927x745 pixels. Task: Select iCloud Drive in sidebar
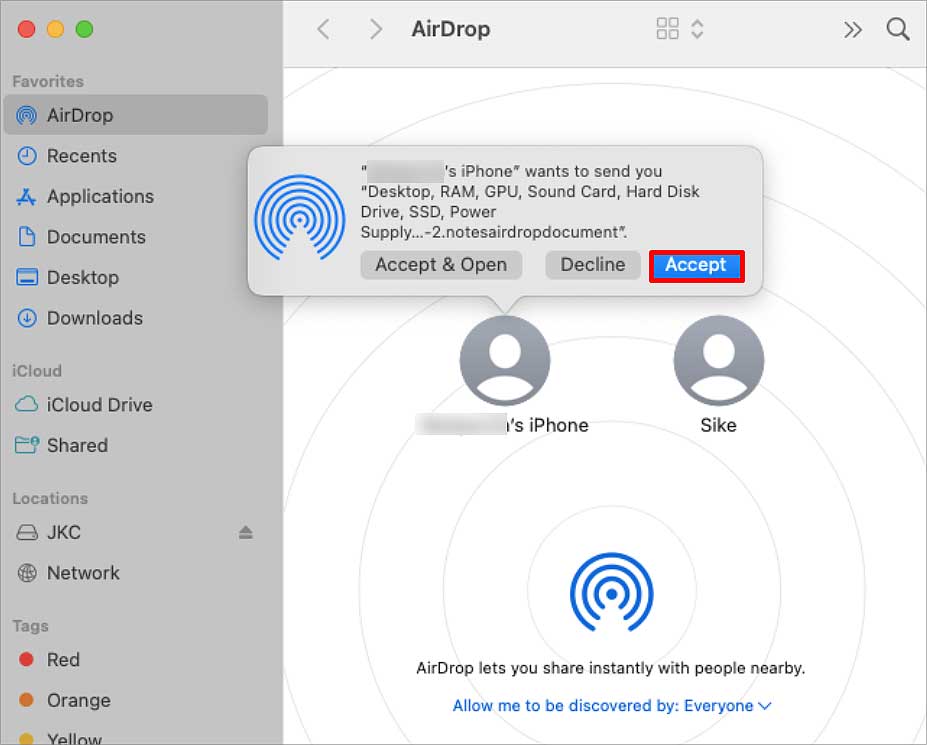(99, 405)
